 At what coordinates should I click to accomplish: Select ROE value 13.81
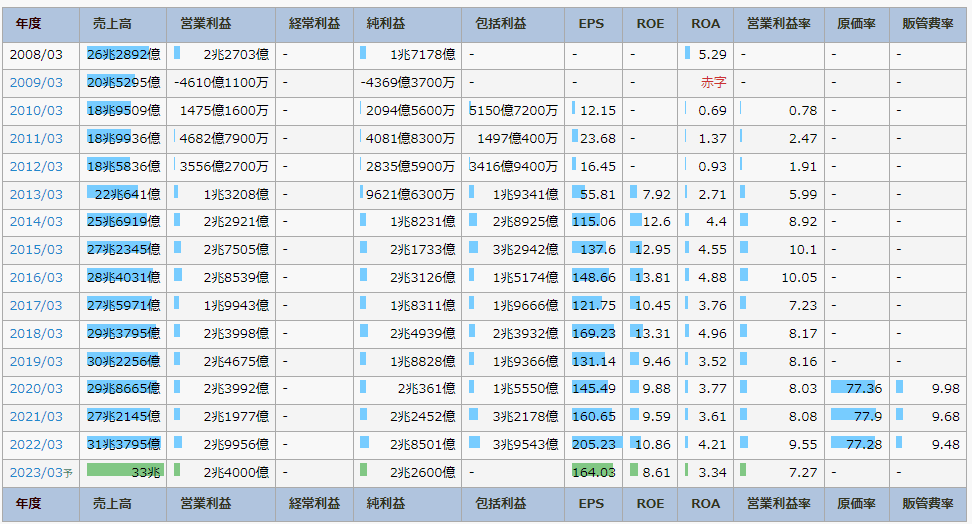point(653,277)
